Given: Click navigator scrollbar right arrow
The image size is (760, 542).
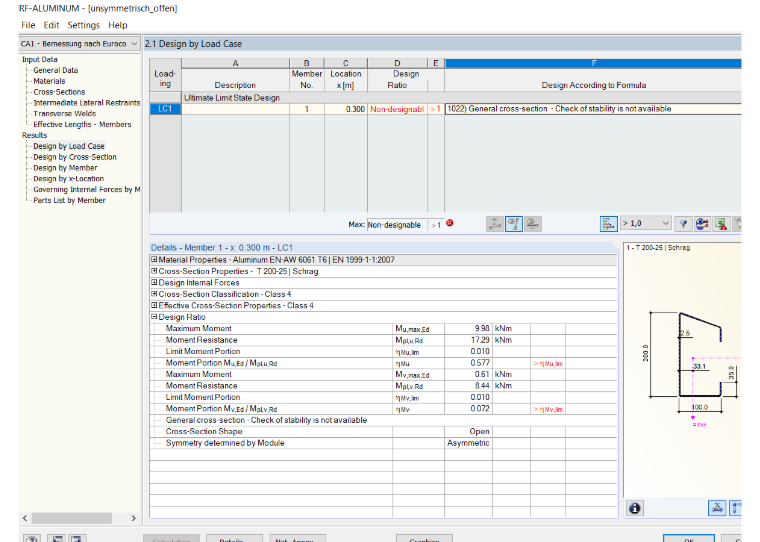Looking at the screenshot, I should point(134,518).
